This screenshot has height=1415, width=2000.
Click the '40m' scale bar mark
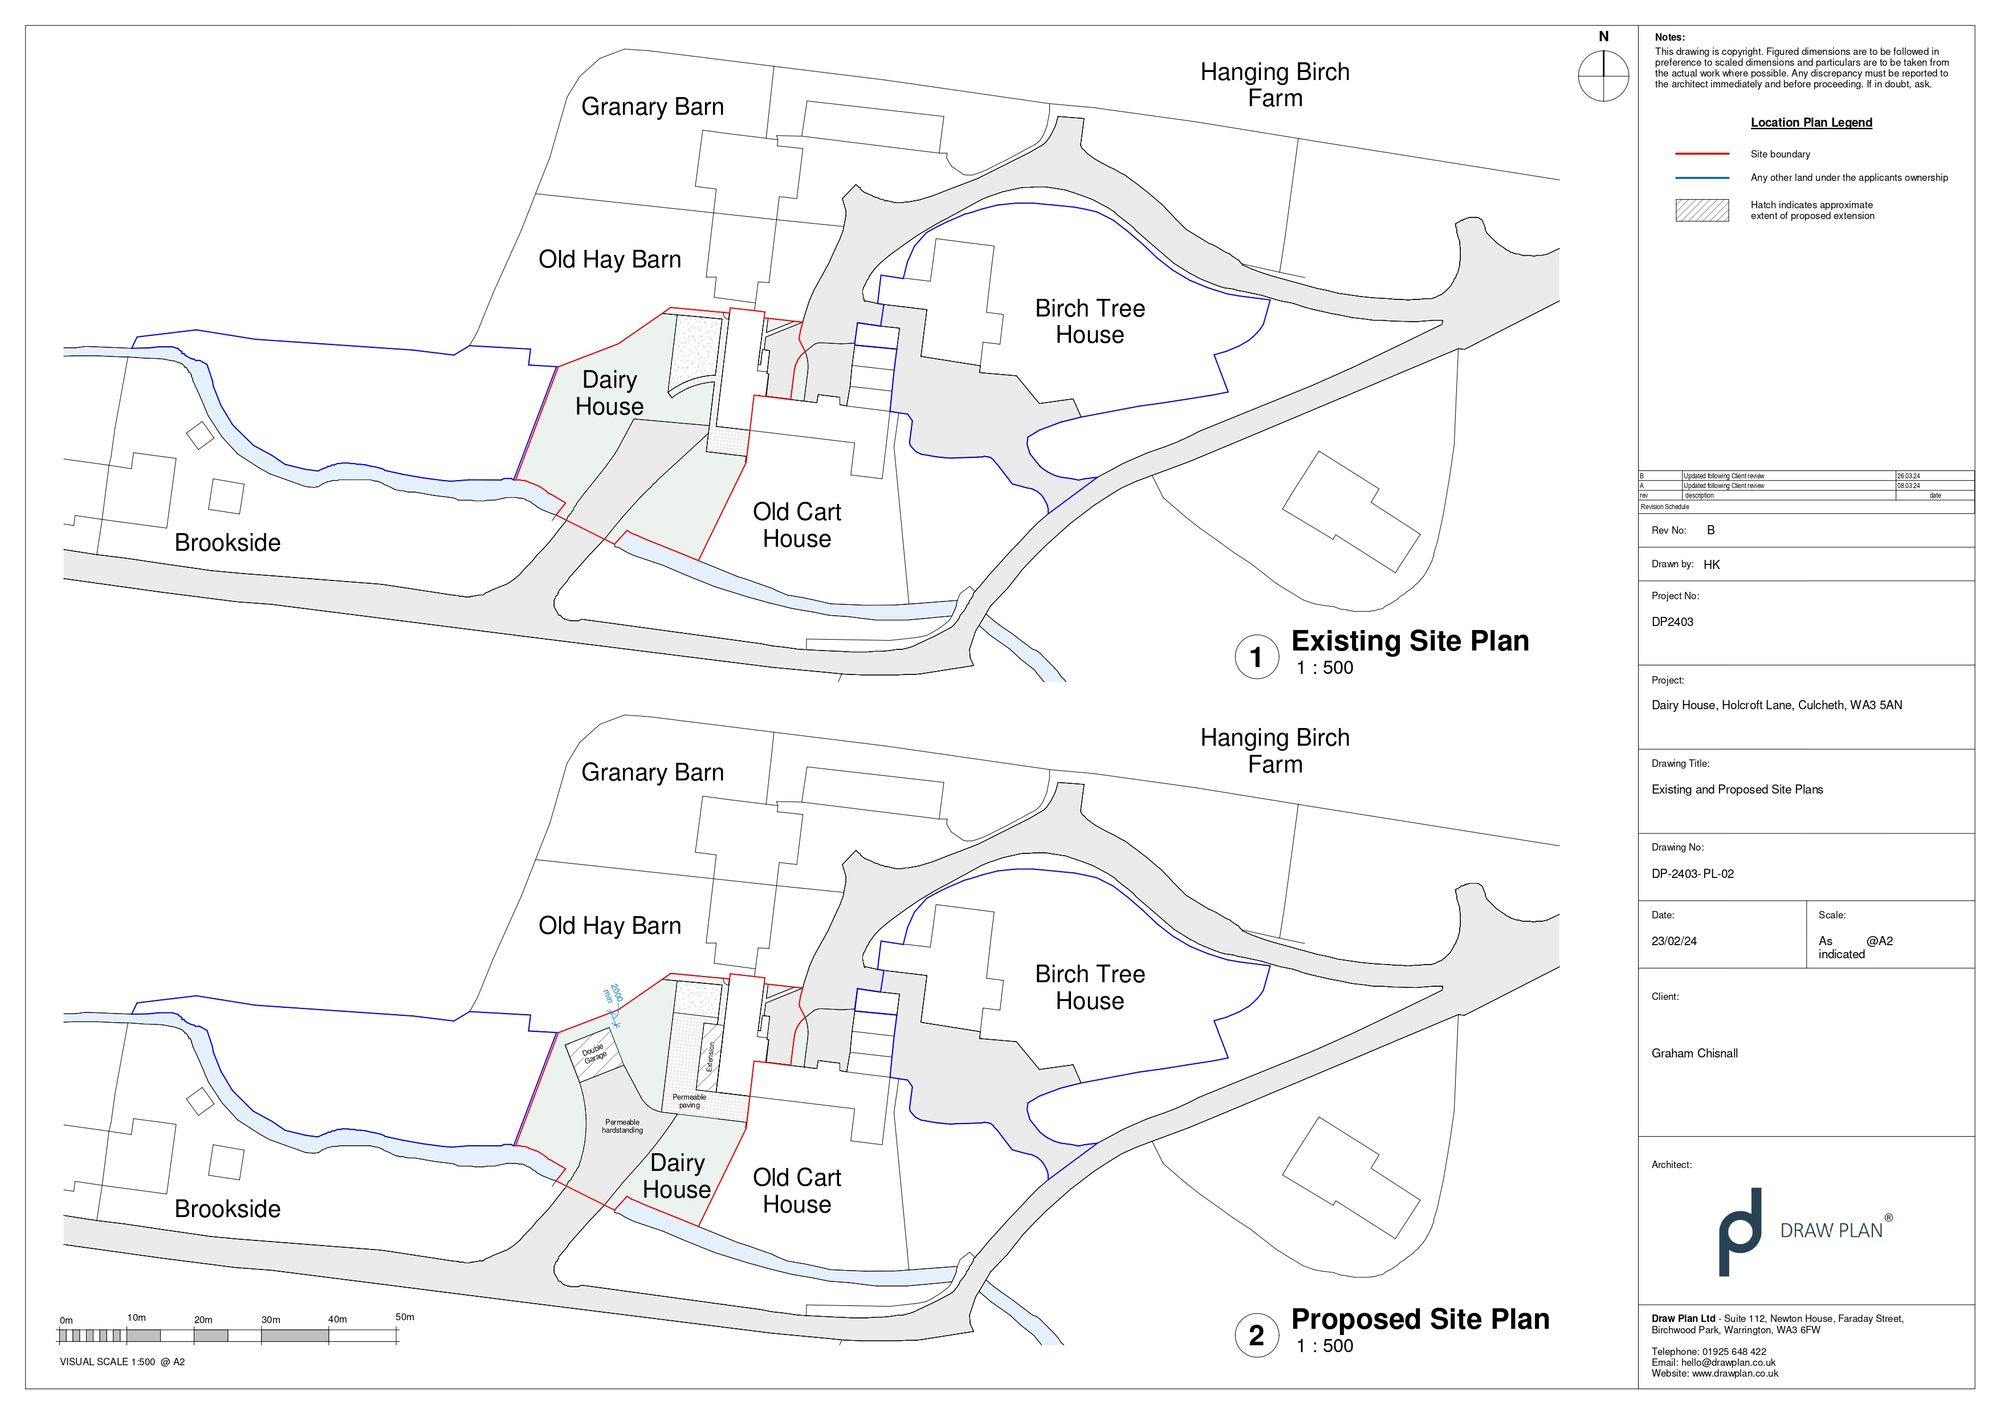pyautogui.click(x=338, y=1320)
